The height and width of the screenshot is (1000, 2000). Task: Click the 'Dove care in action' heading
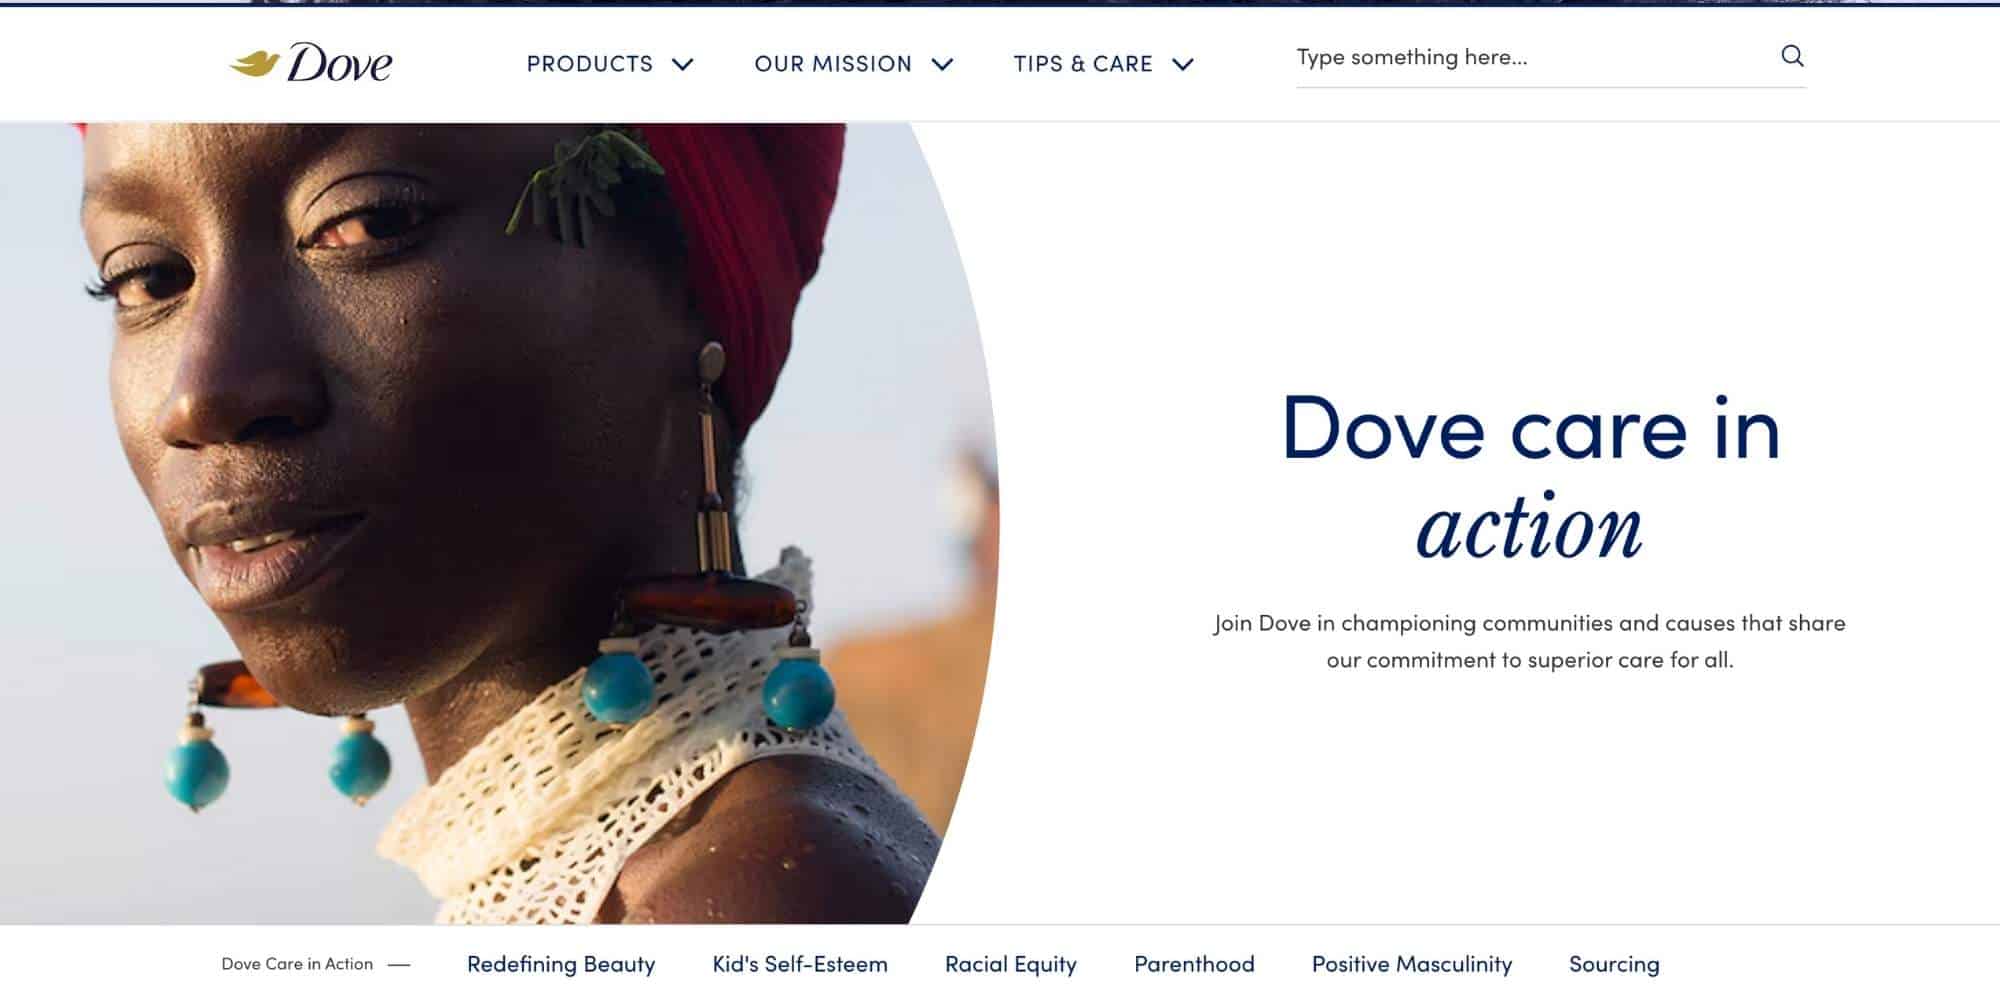pos(1530,476)
